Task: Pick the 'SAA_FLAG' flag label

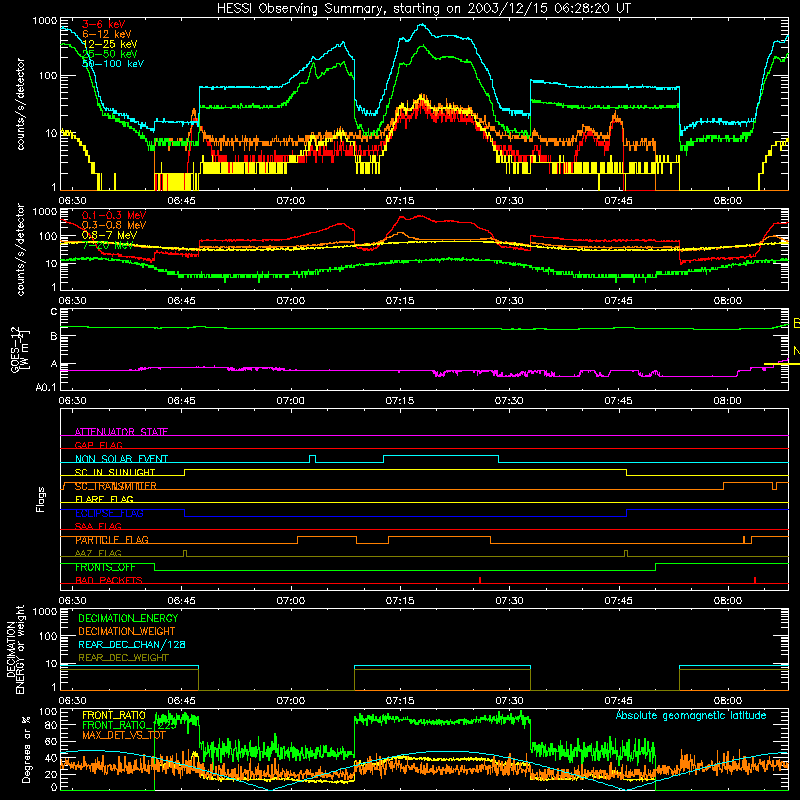Action: [98, 526]
